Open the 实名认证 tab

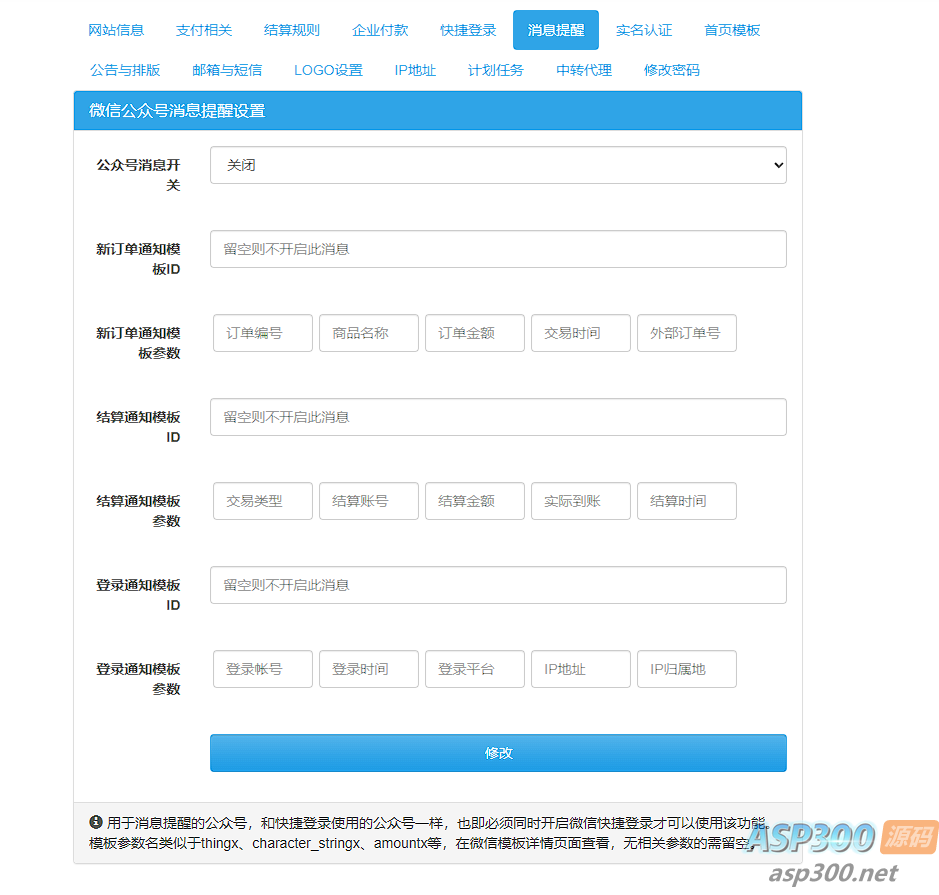click(x=644, y=30)
